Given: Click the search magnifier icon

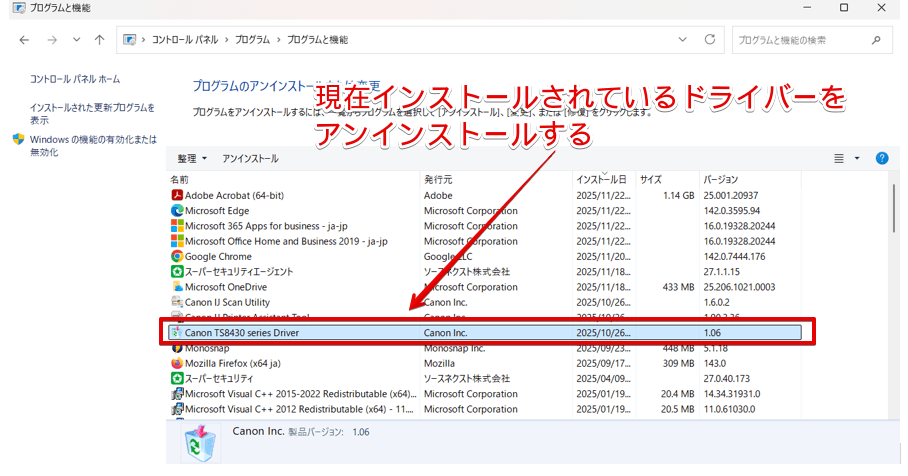Looking at the screenshot, I should [877, 40].
